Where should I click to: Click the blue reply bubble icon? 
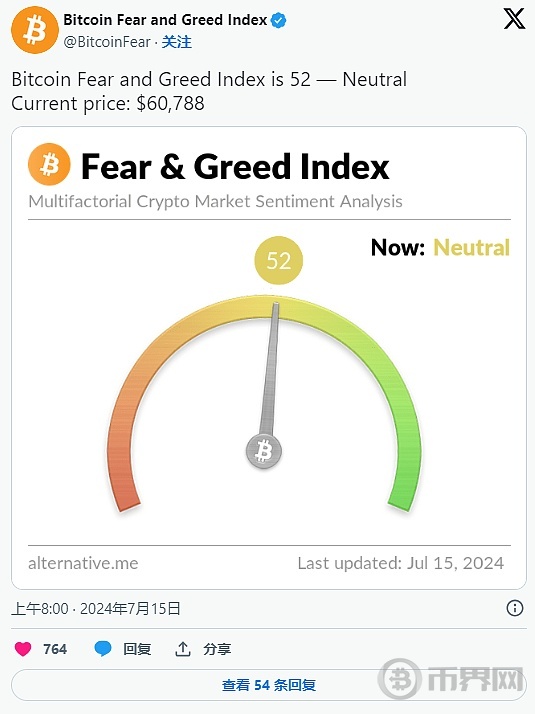(102, 648)
